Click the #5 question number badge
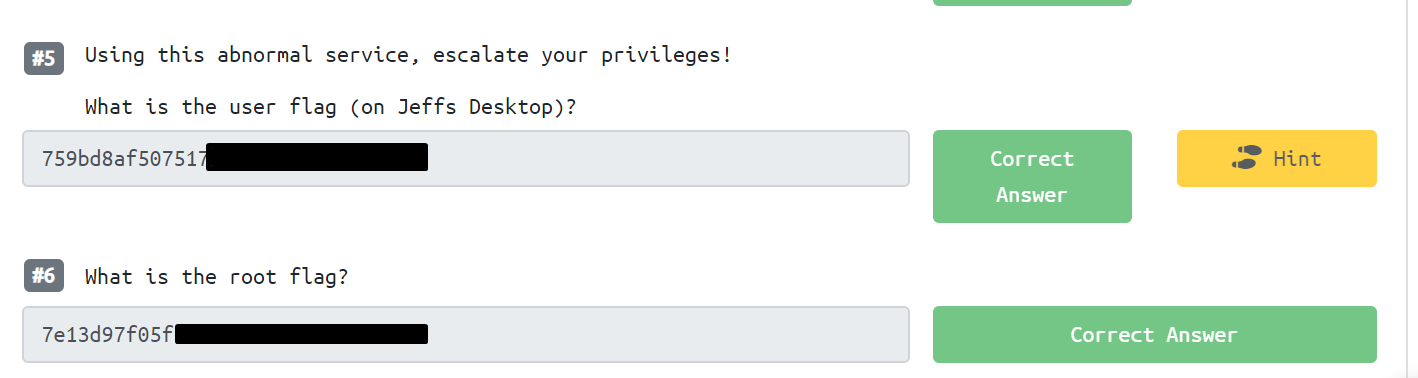This screenshot has width=1418, height=378. click(44, 59)
